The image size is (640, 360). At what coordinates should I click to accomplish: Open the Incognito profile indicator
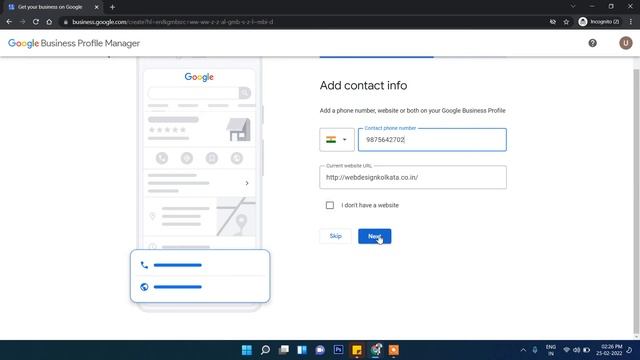pos(599,22)
